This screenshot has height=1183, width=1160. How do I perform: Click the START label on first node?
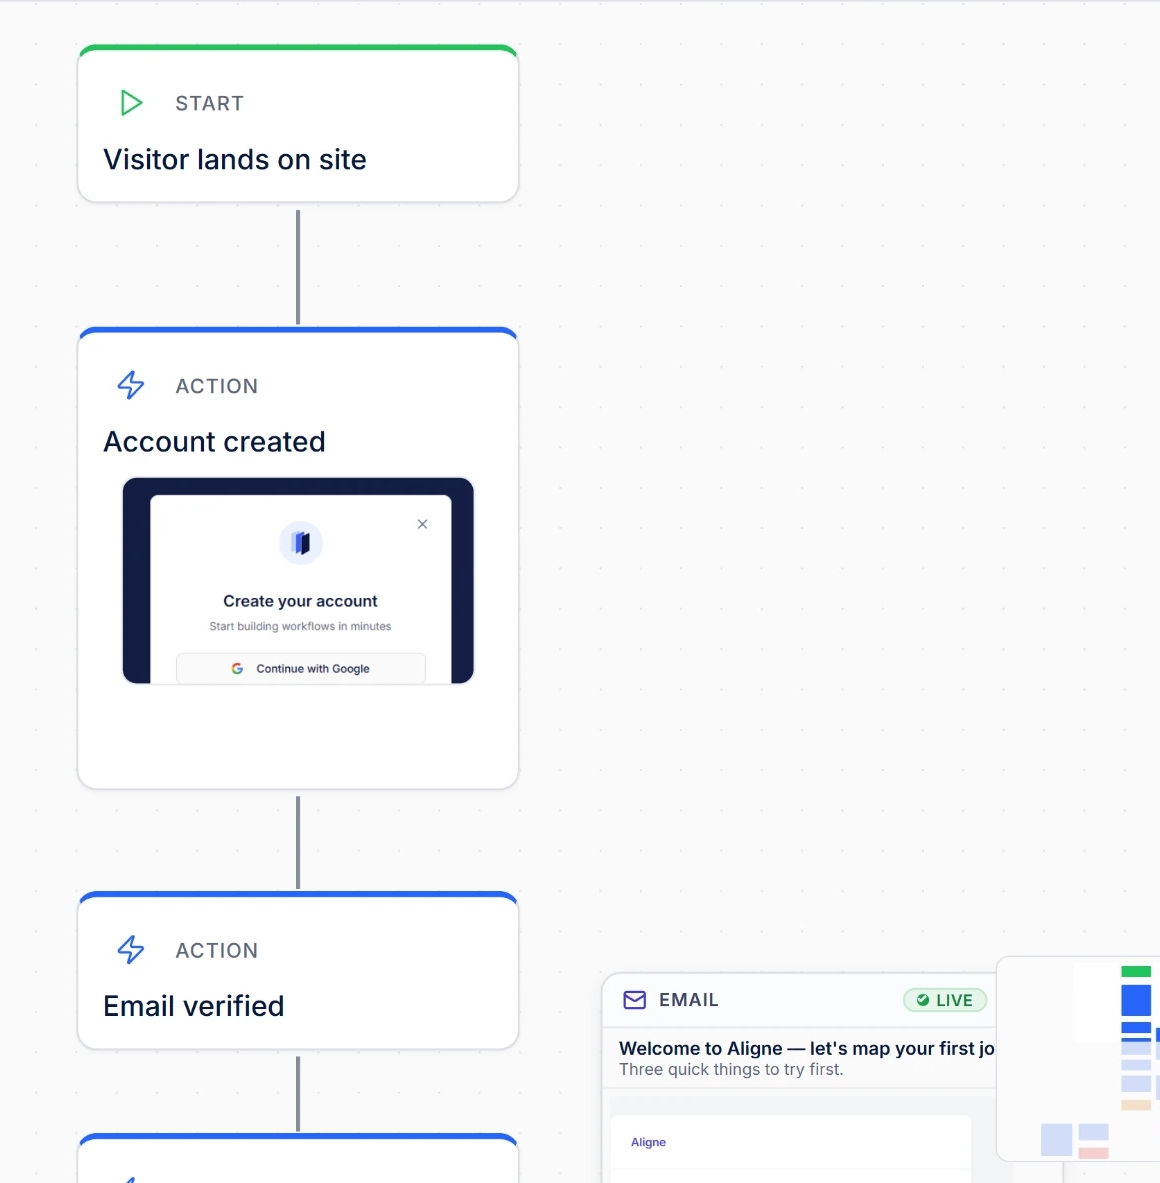(210, 103)
